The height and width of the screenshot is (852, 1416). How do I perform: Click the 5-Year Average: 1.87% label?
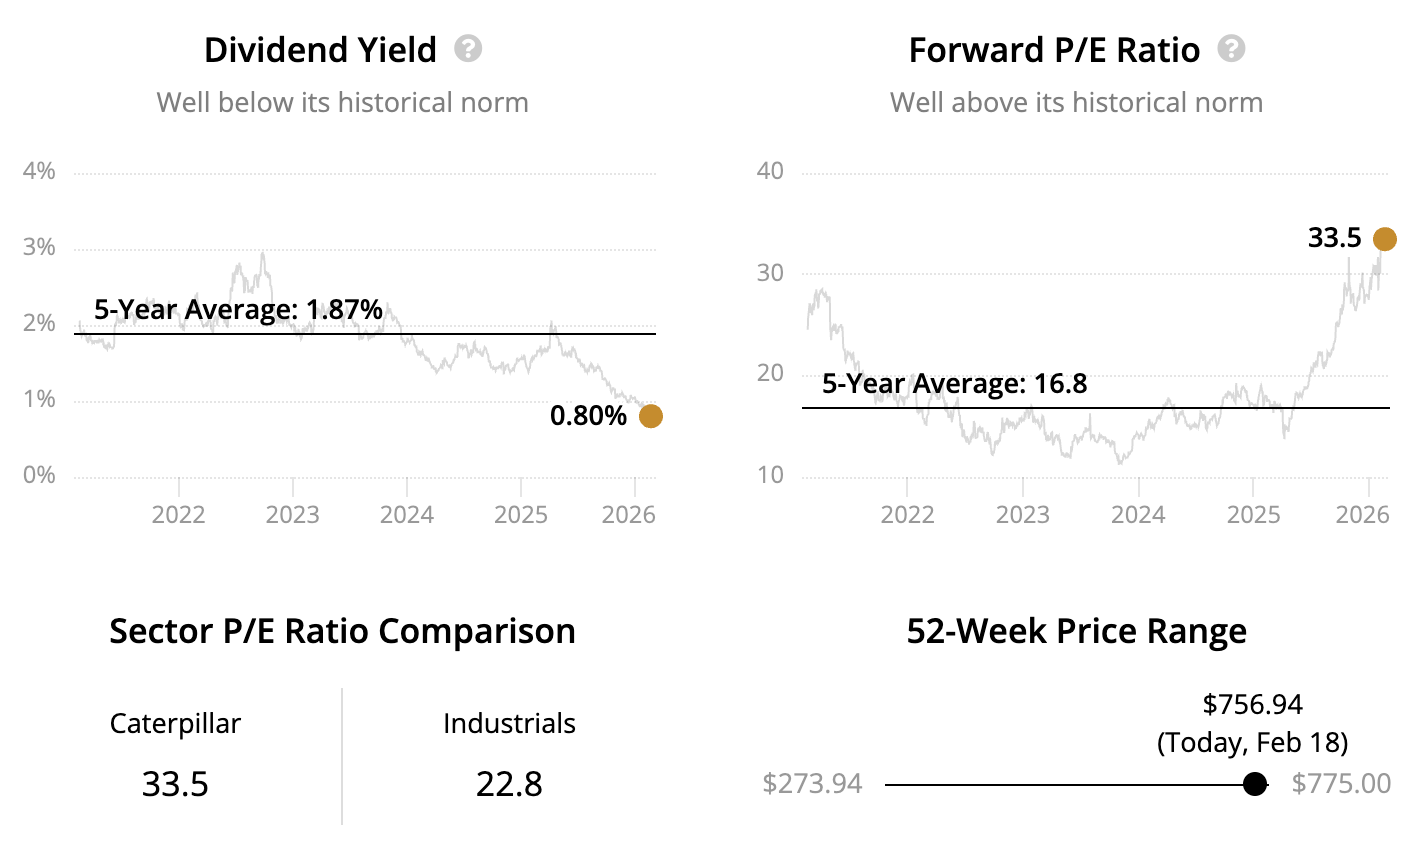(238, 310)
